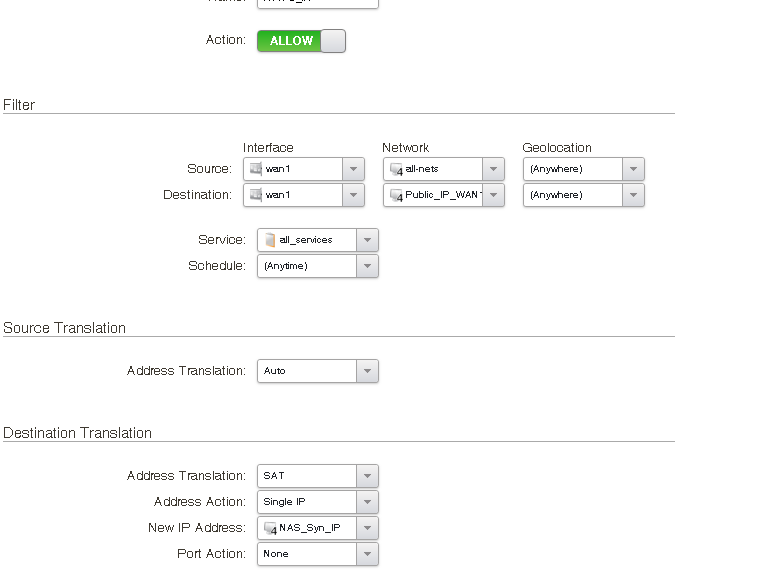Open the Source Geolocation (Anywhere) dropdown
The image size is (778, 579).
pyautogui.click(x=633, y=169)
